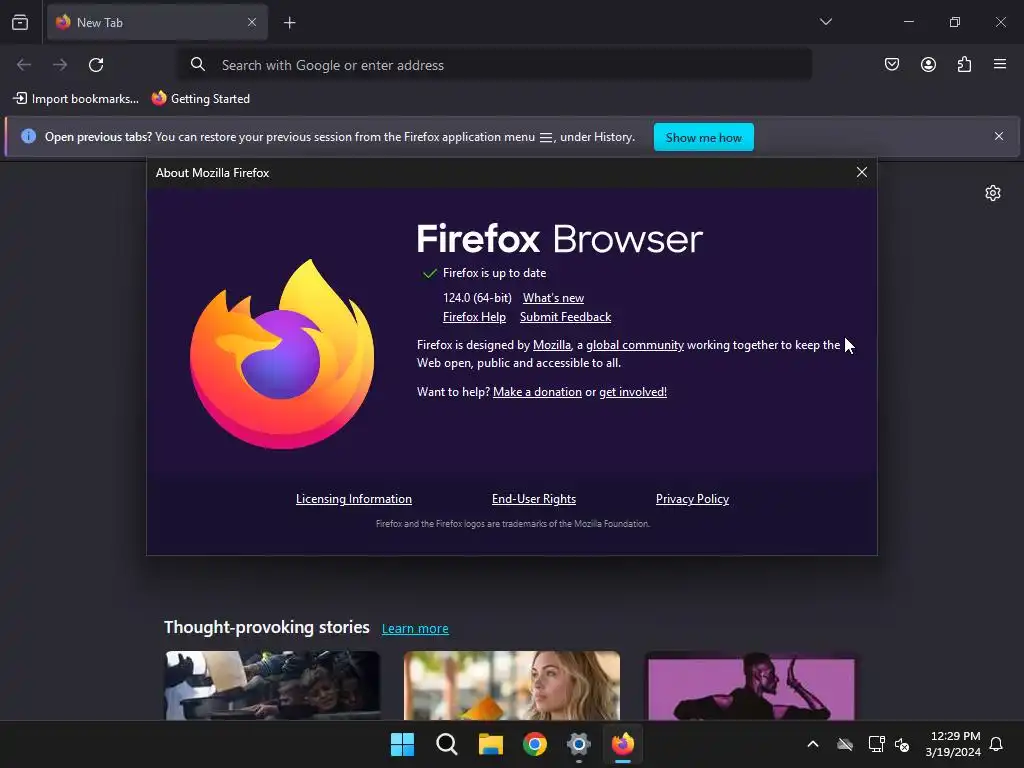1024x768 pixels.
Task: Open story thumbnail with purple background
Action: [751, 685]
